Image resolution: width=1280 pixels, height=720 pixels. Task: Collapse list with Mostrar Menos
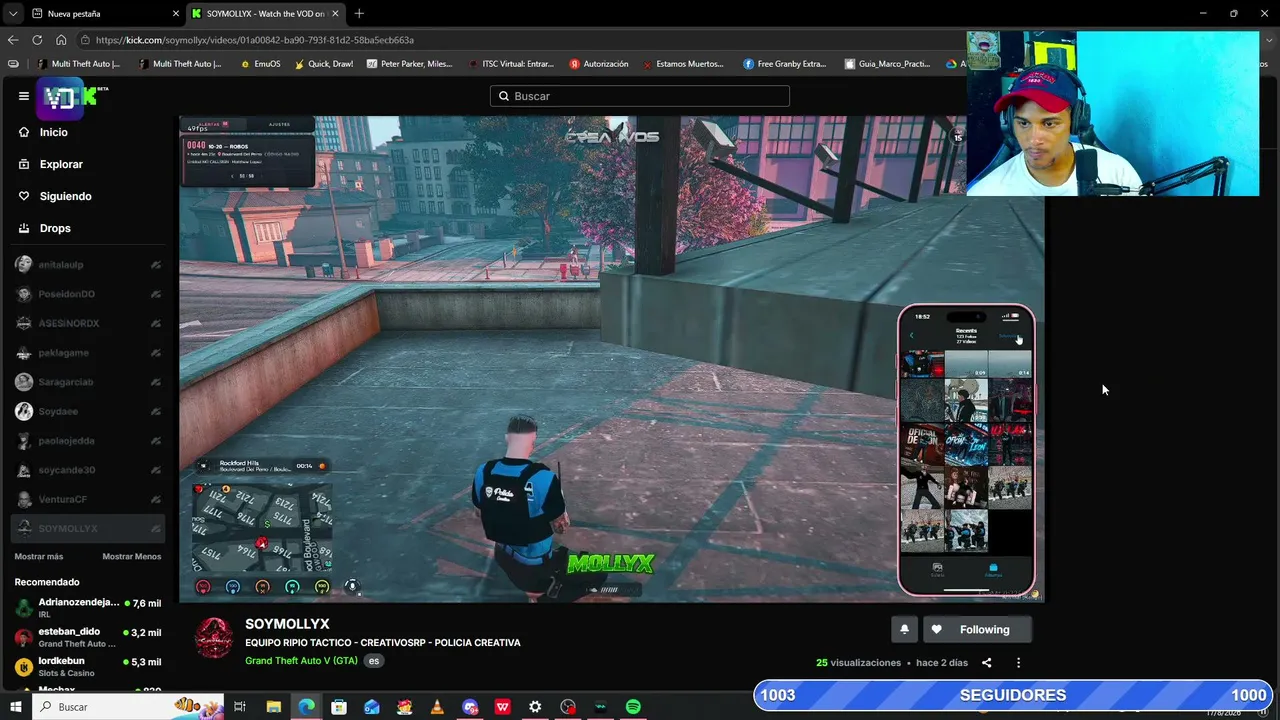coord(131,556)
